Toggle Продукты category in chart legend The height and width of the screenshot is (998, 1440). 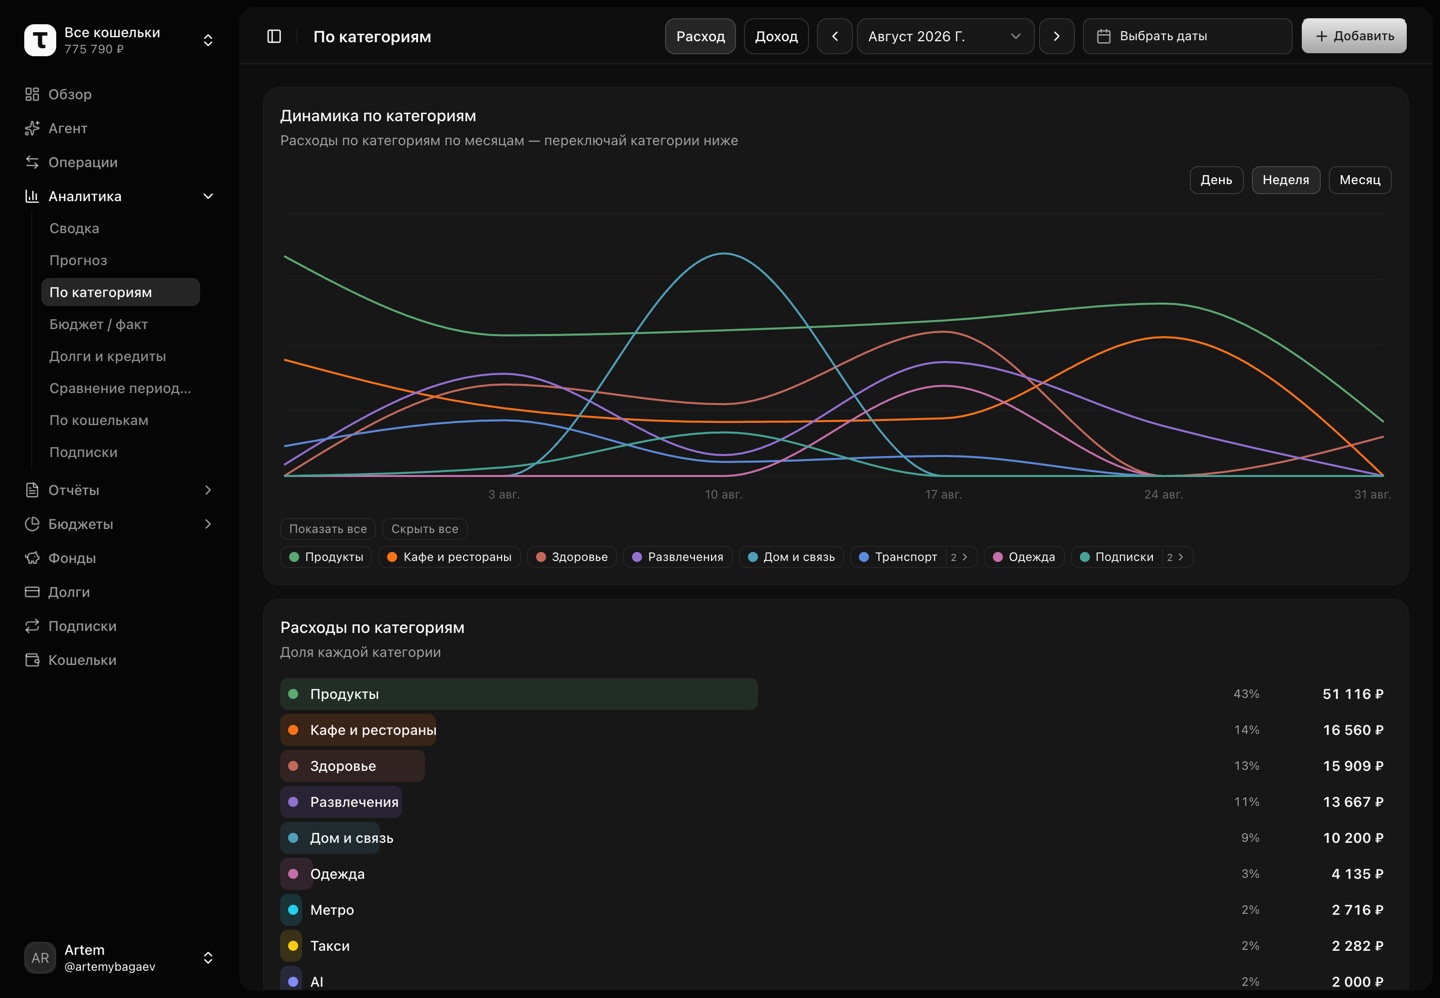(326, 557)
